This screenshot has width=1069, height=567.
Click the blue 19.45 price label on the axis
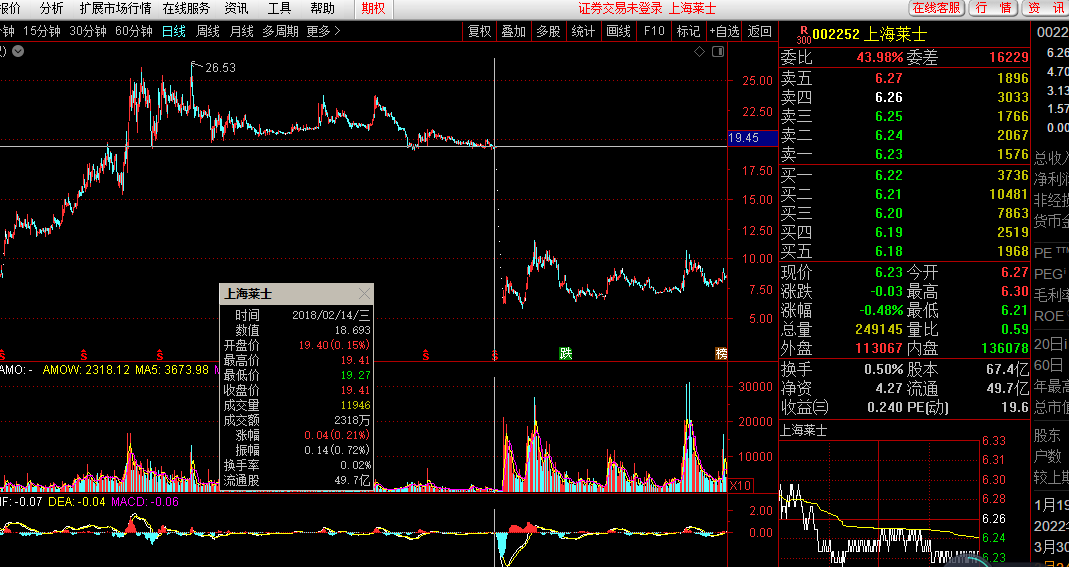tap(744, 139)
